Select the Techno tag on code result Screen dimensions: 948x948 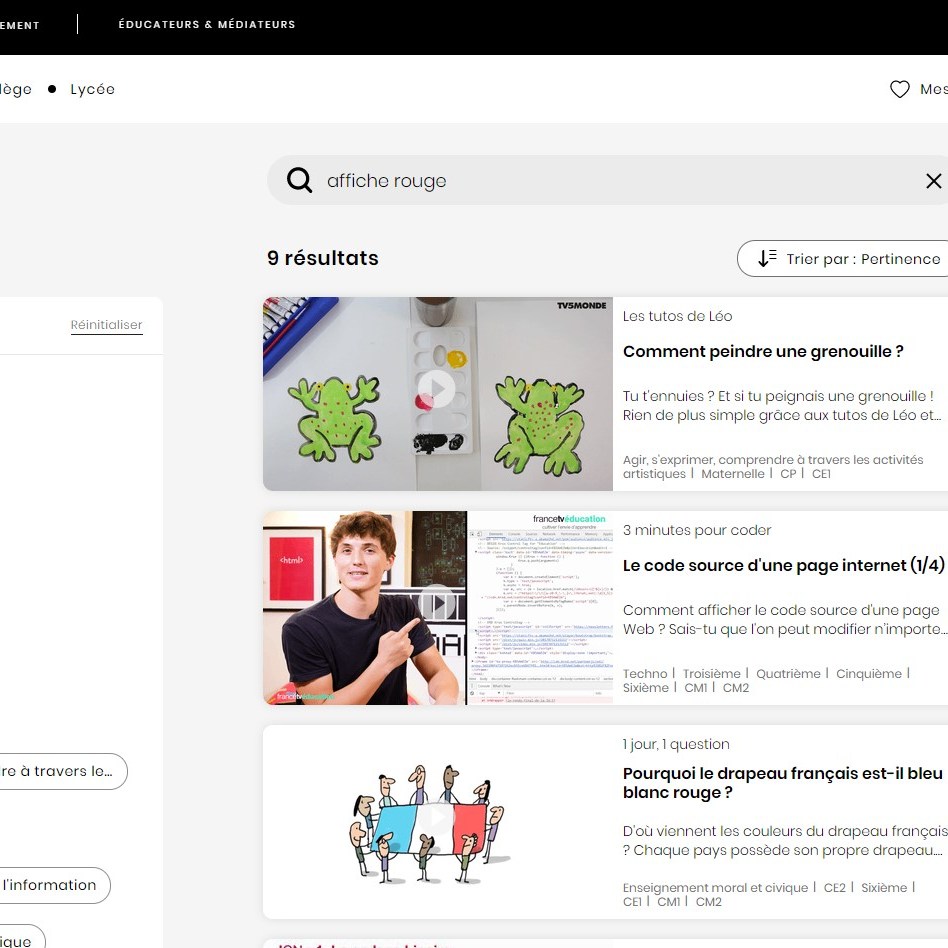point(645,674)
